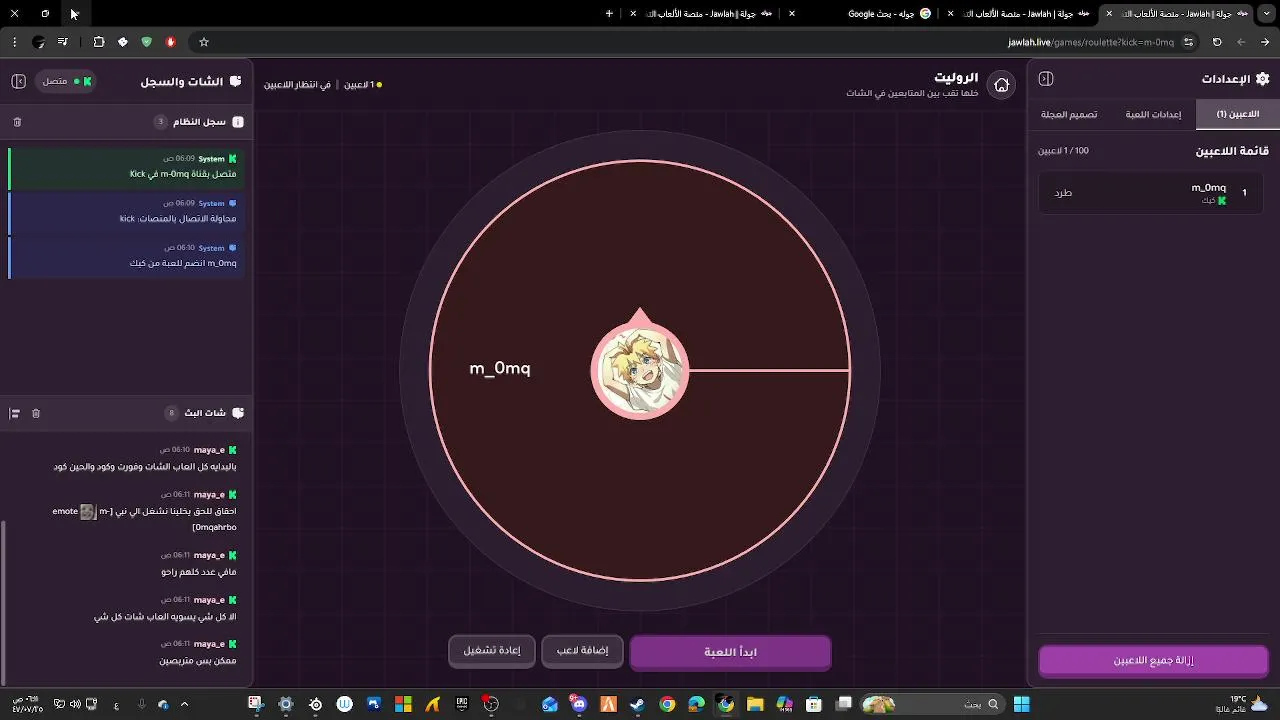Image resolution: width=1280 pixels, height=720 pixels.
Task: Open the Microsoft Store taskbar icon
Action: (813, 704)
